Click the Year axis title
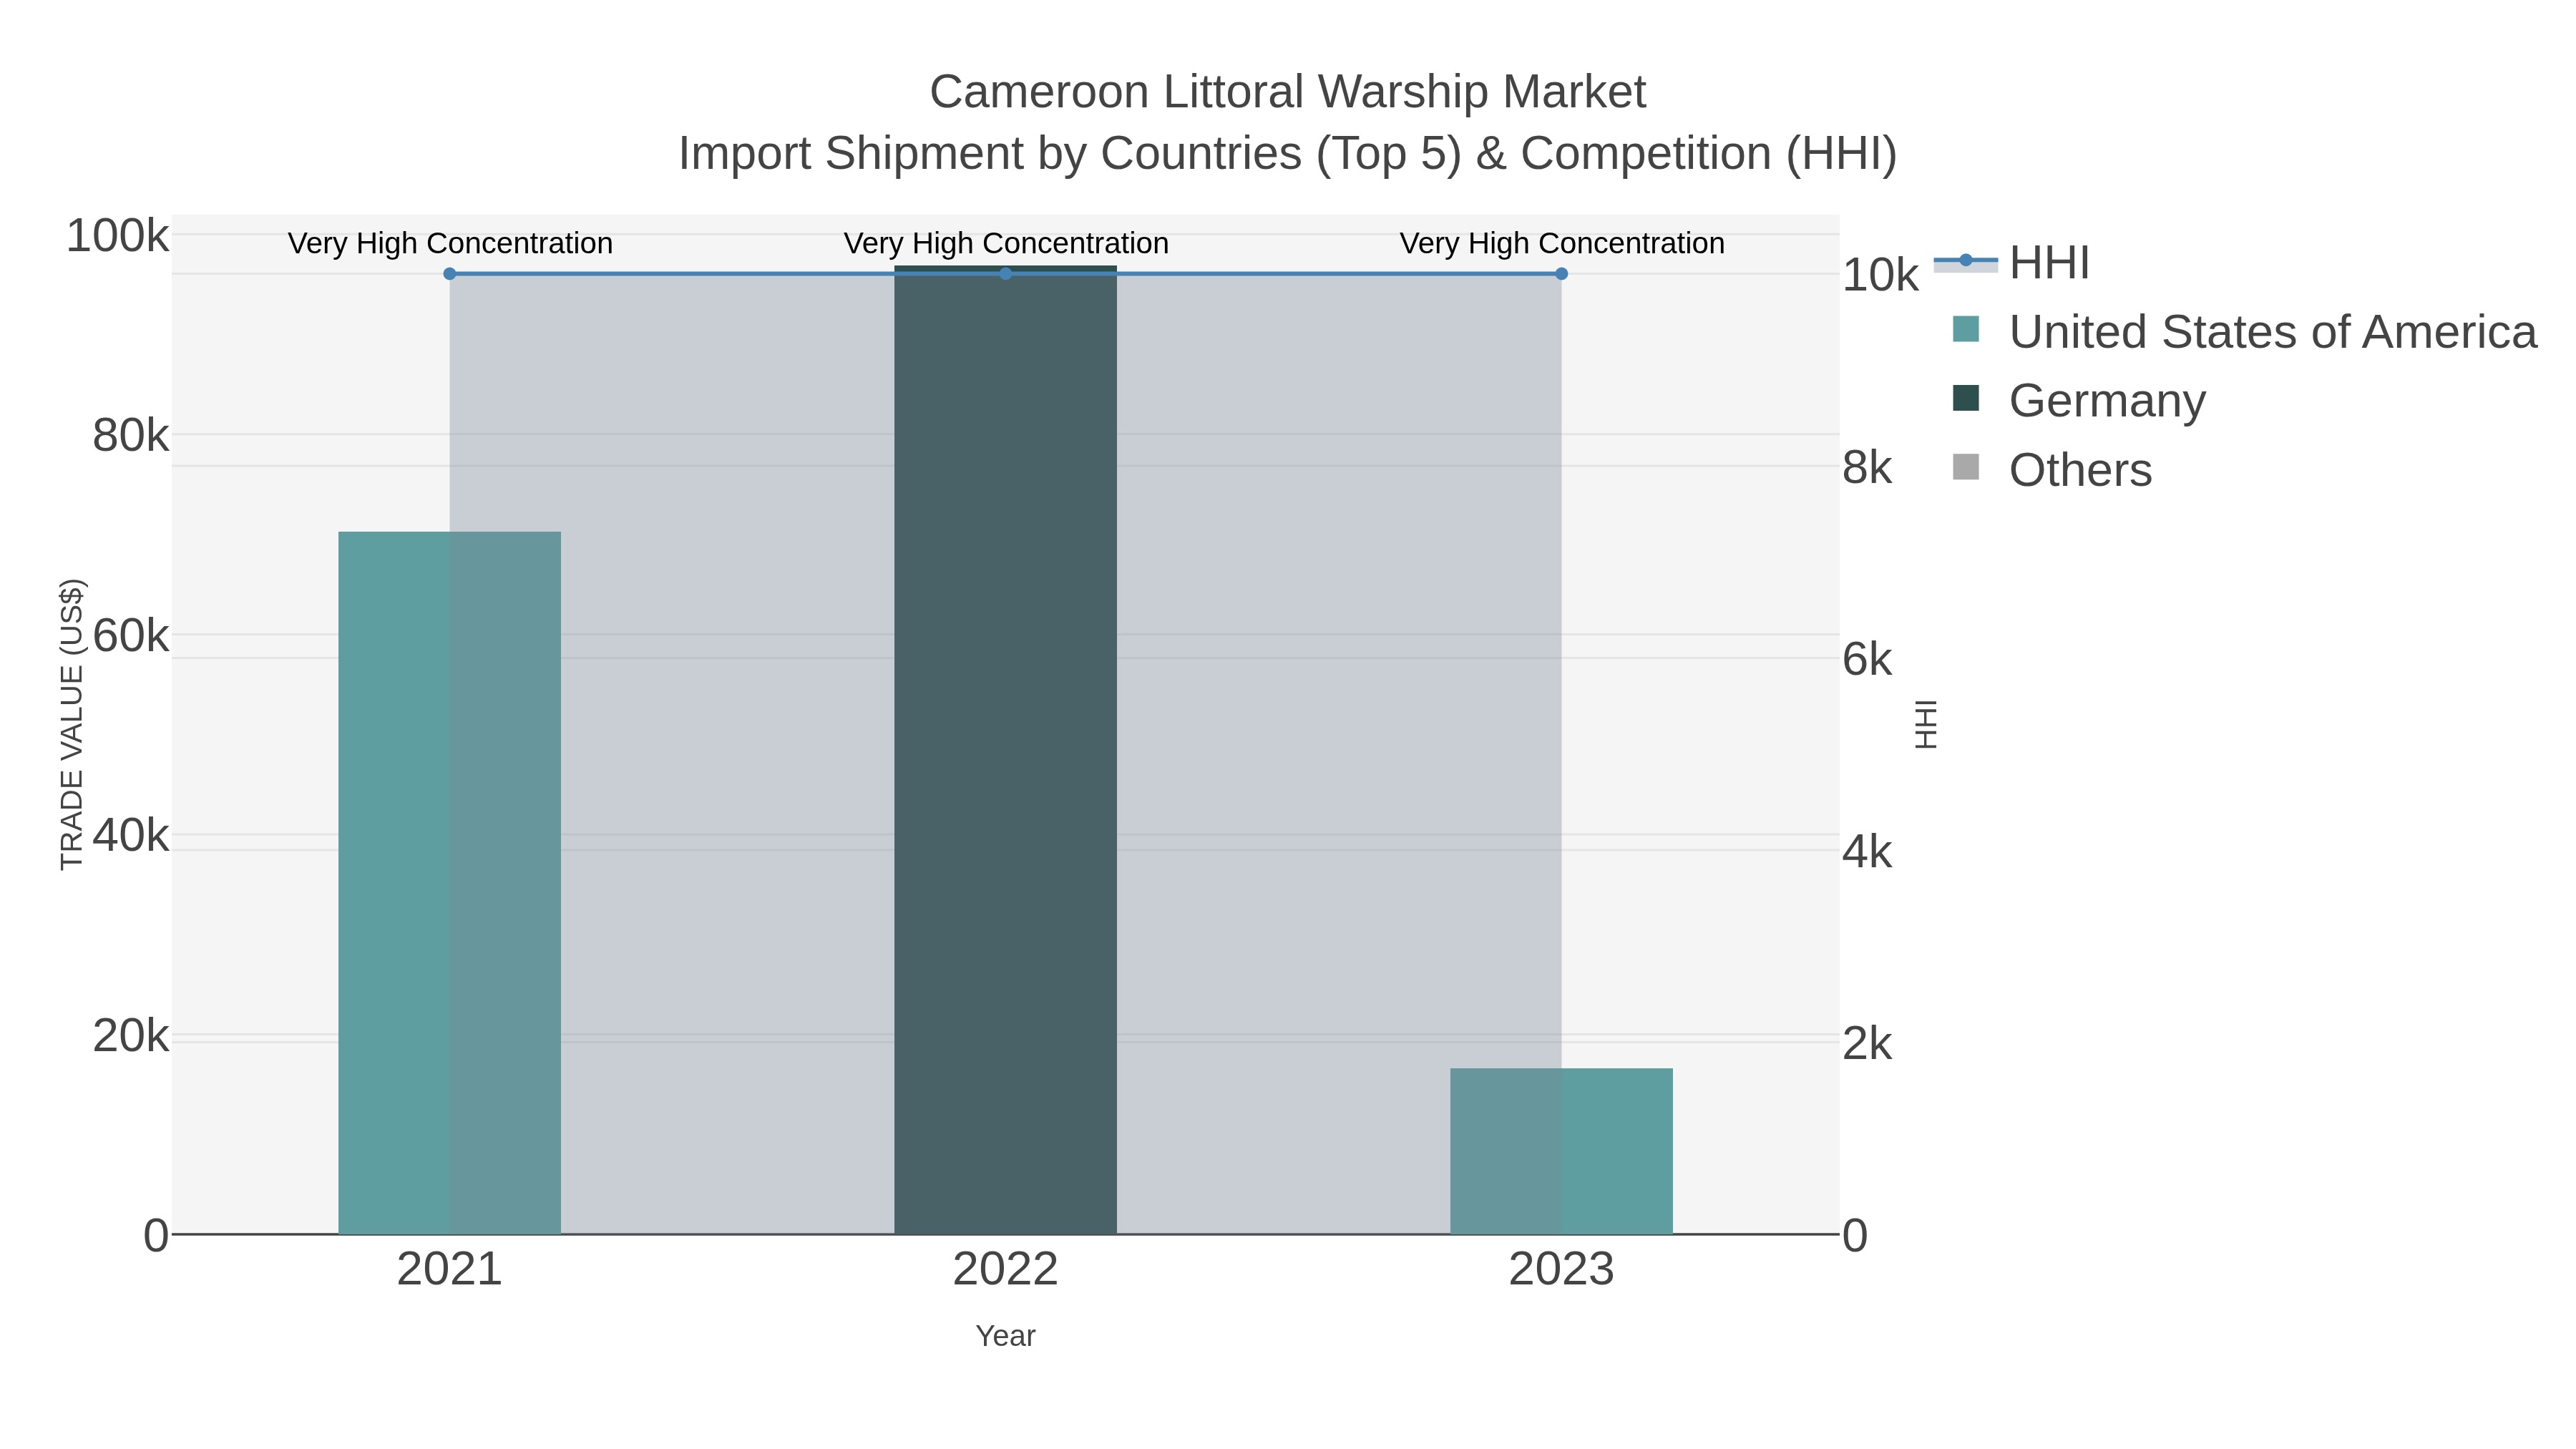This screenshot has width=2576, height=1449. tap(1005, 1336)
